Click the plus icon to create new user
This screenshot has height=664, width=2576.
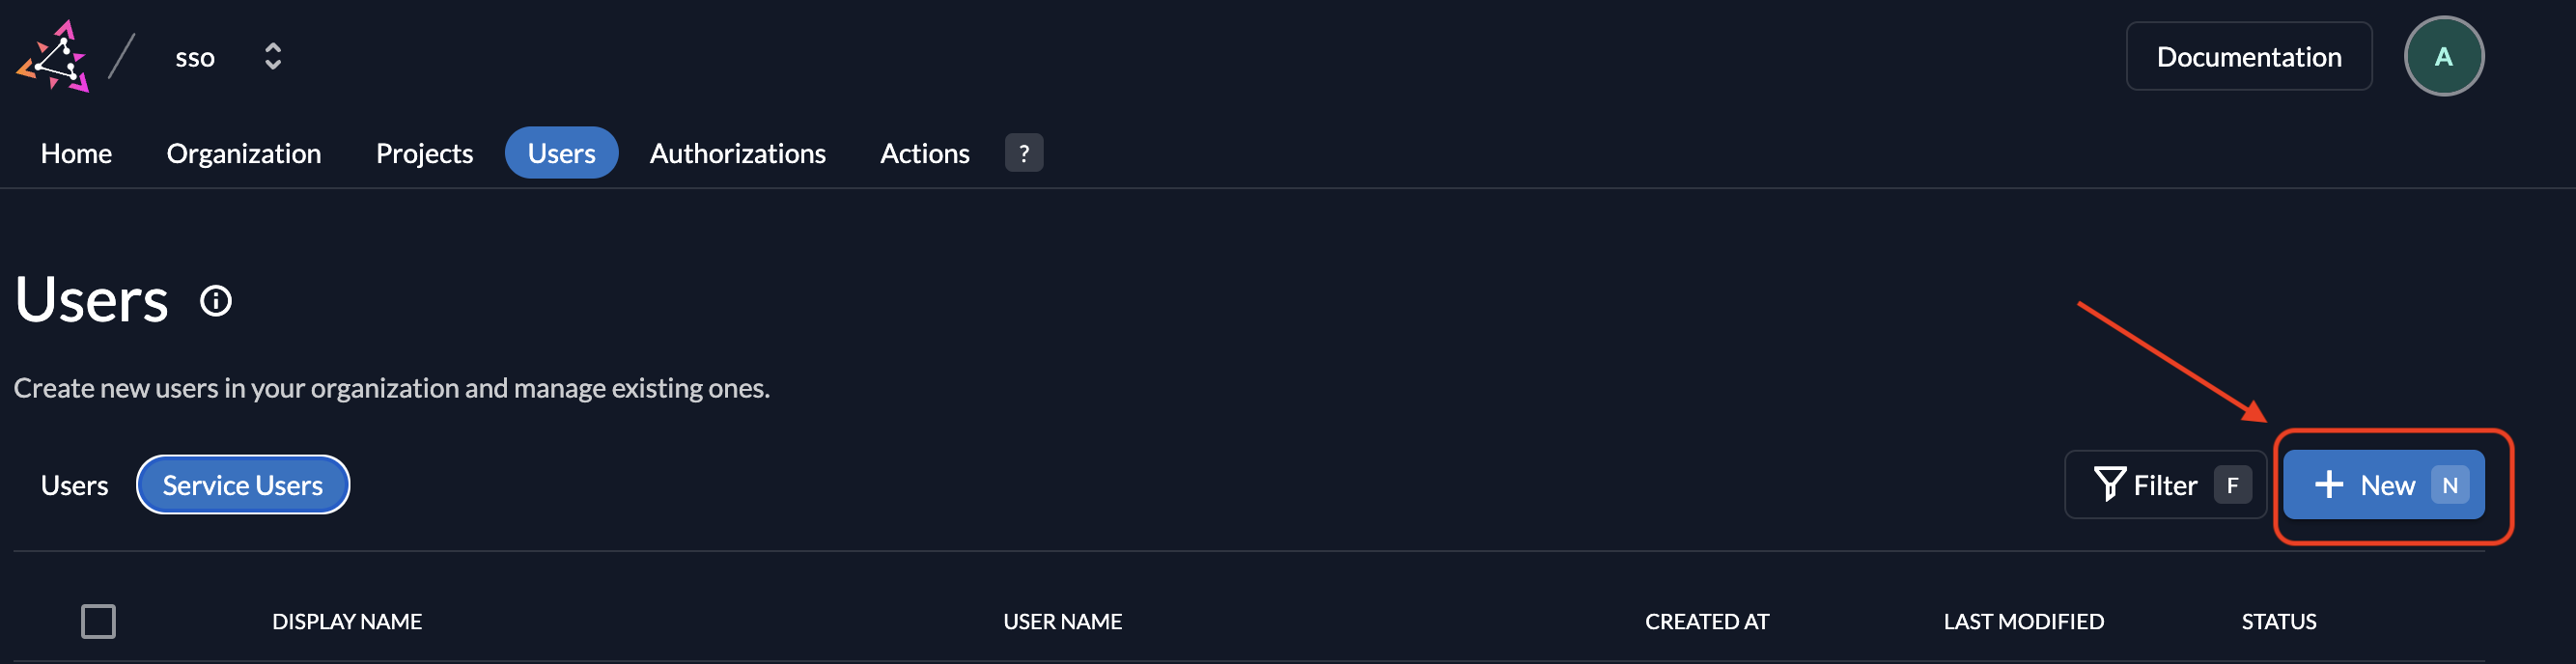pos(2329,485)
